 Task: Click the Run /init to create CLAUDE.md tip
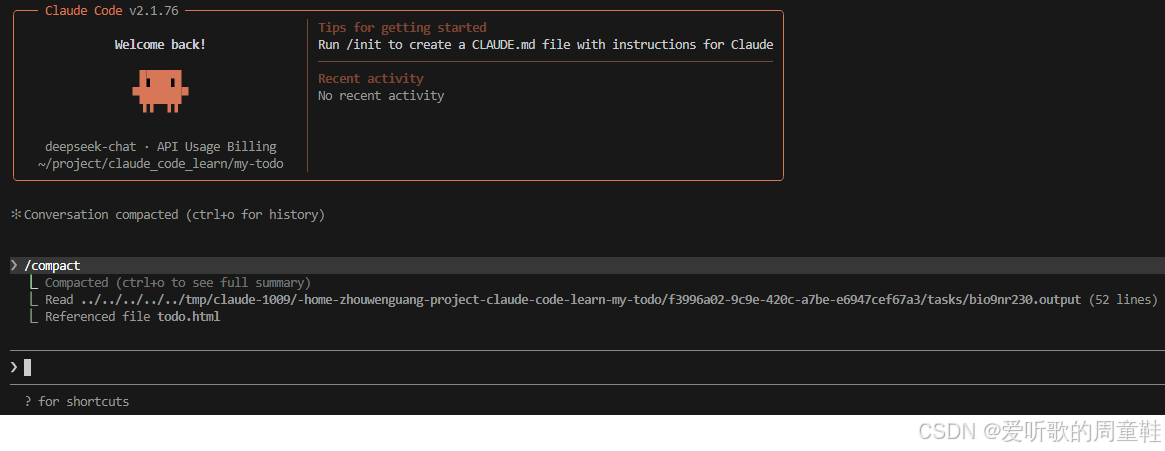(x=545, y=45)
